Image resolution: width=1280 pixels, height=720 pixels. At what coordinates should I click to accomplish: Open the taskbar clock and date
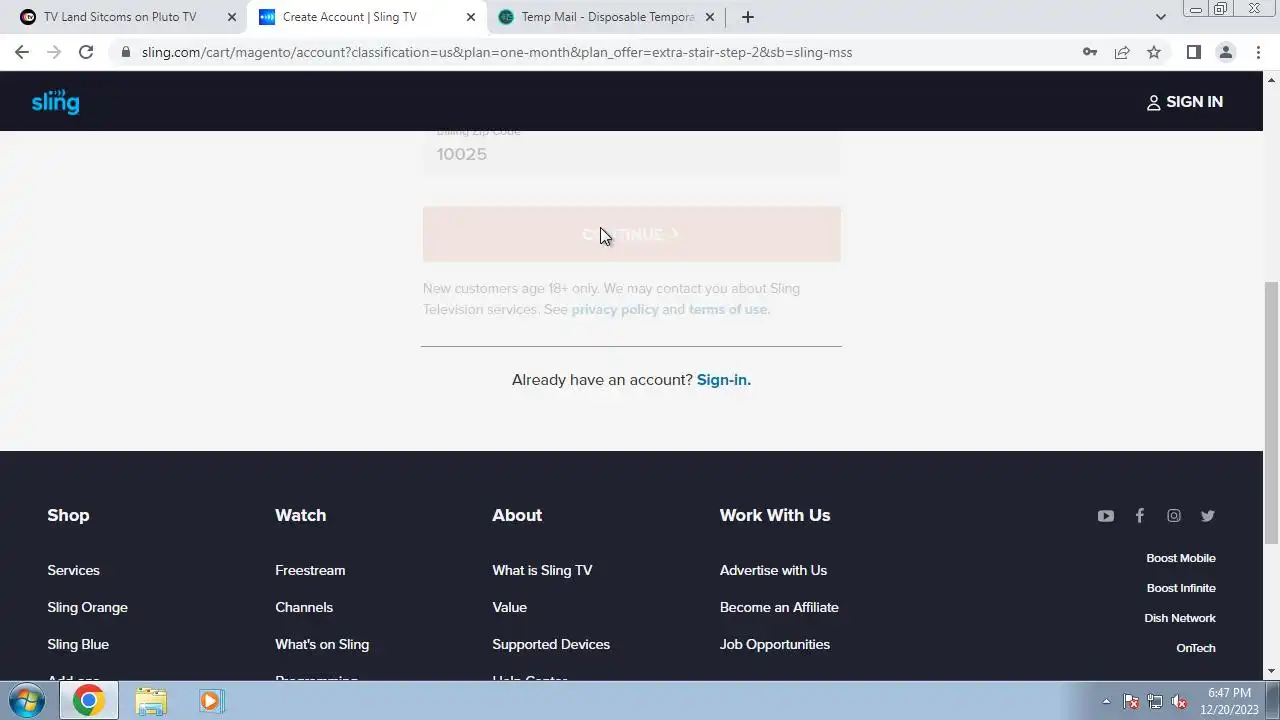point(1229,701)
